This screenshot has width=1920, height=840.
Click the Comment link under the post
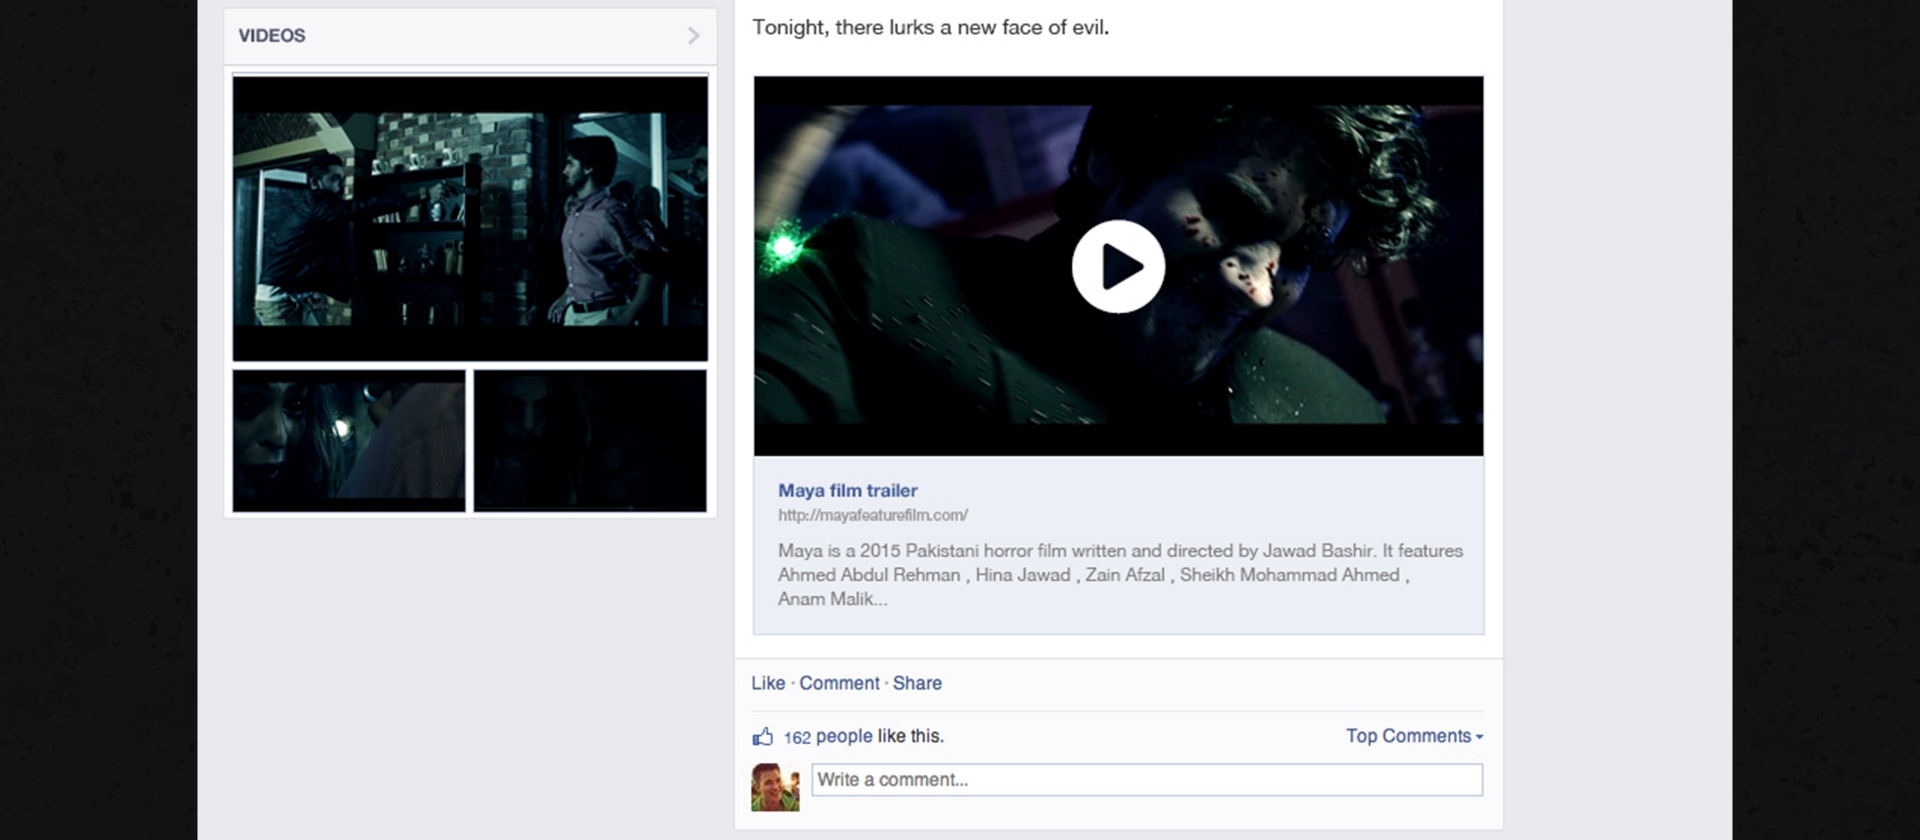[839, 683]
